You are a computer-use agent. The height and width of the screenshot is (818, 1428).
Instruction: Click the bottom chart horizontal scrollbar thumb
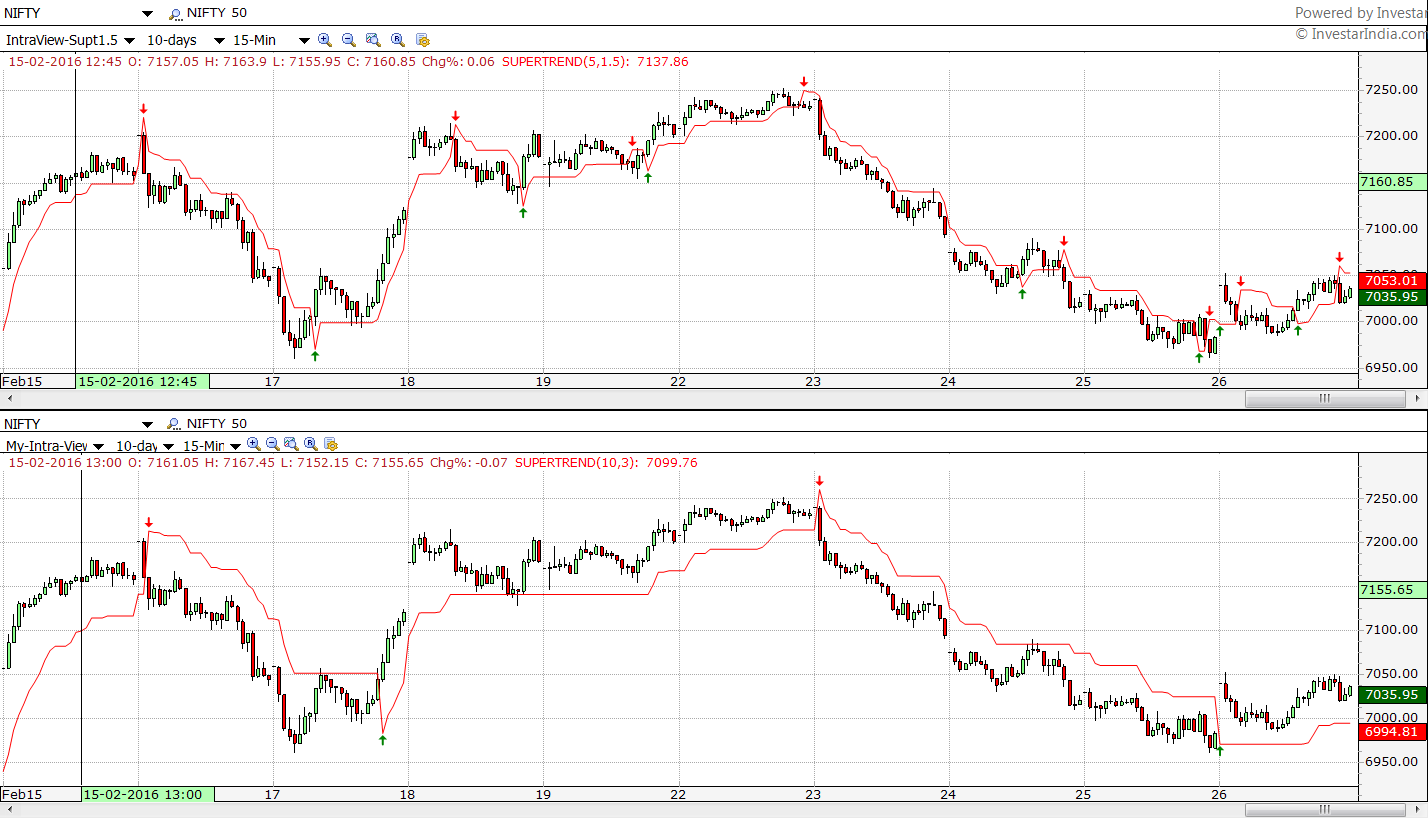coord(1325,809)
